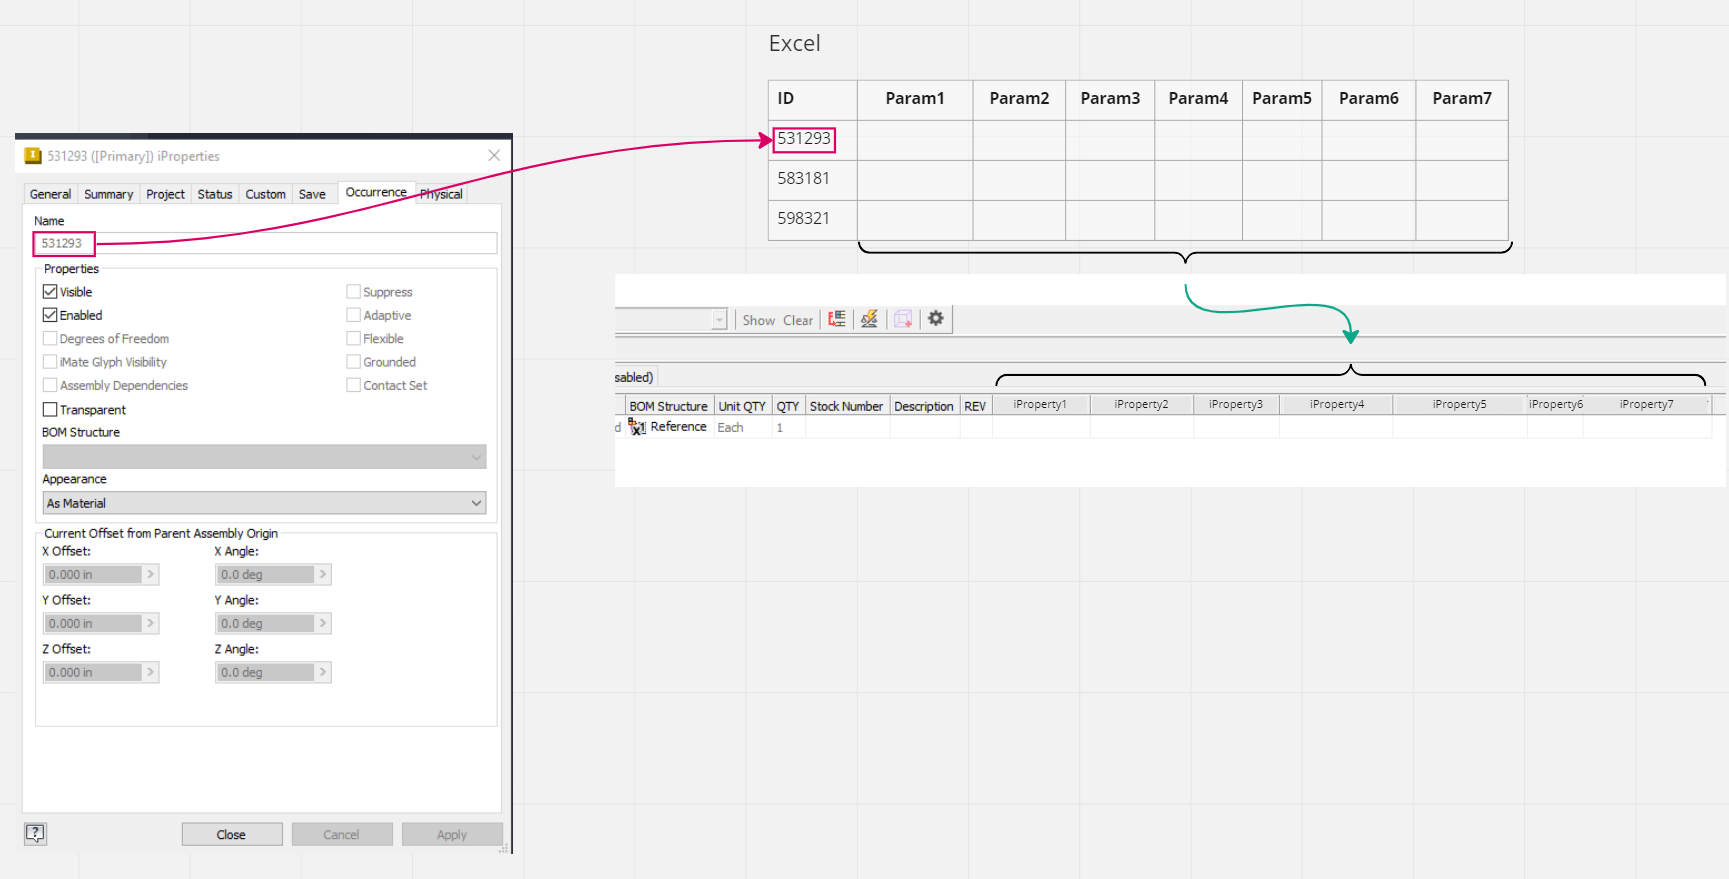Screen dimensions: 1729x879
Task: Click the arrow beside the X Offset field
Action: (x=150, y=574)
